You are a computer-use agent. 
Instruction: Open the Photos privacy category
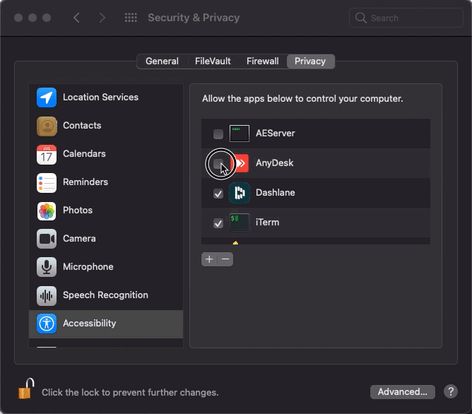(x=106, y=211)
